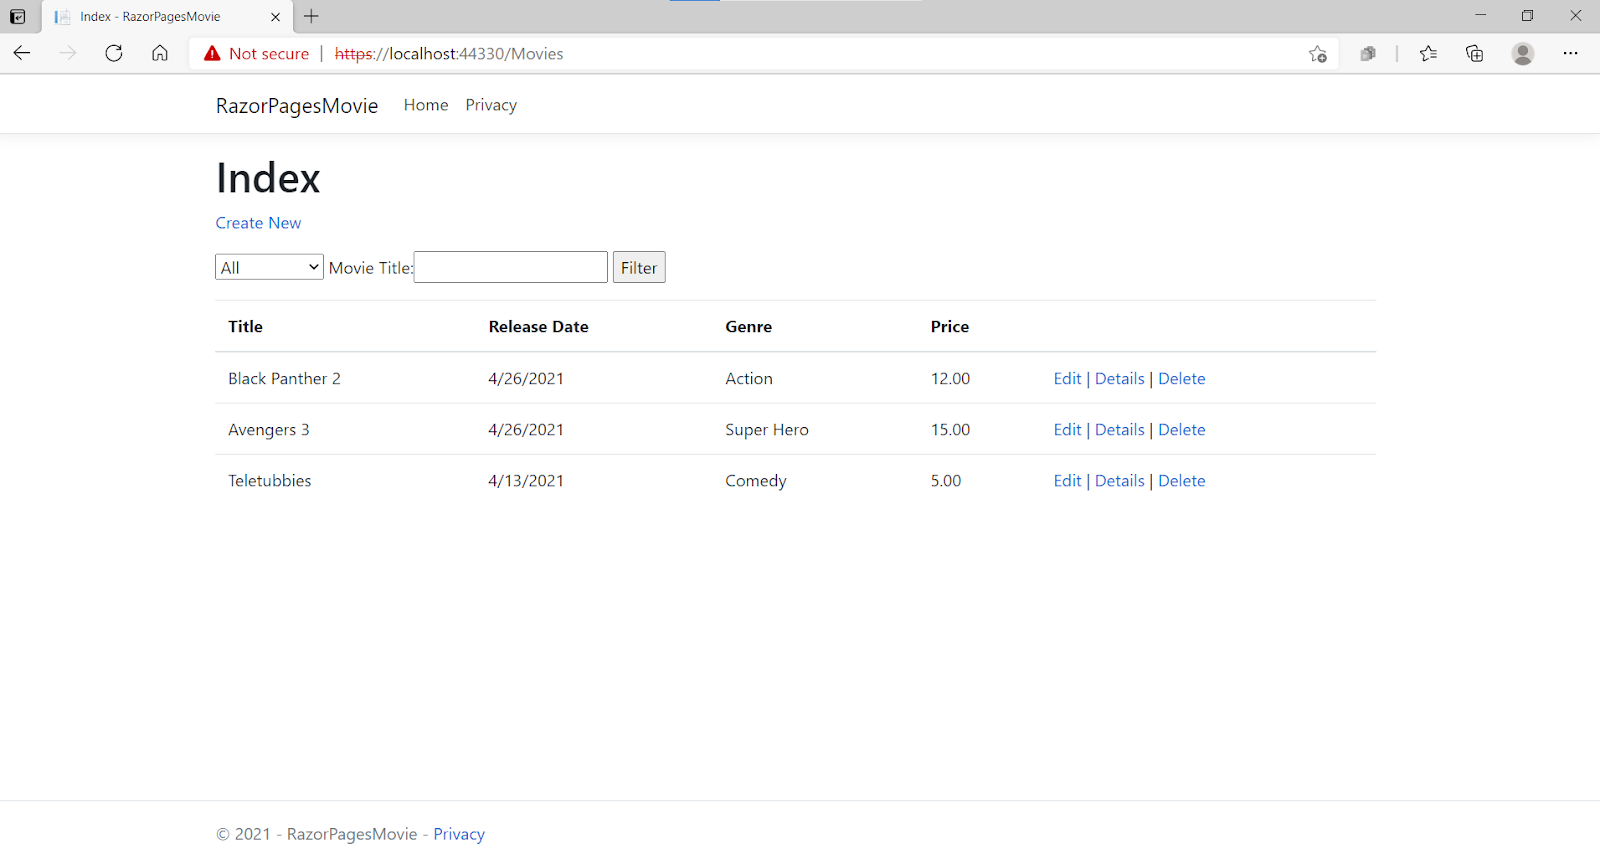
Task: Delete the Black Panther 2 movie
Action: (x=1182, y=378)
